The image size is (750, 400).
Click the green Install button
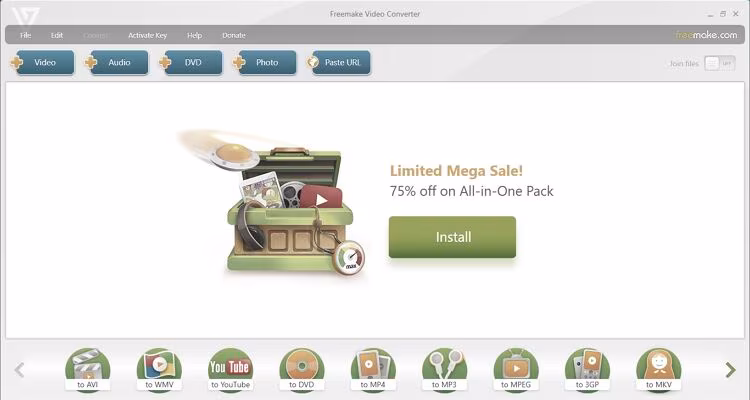click(x=452, y=237)
